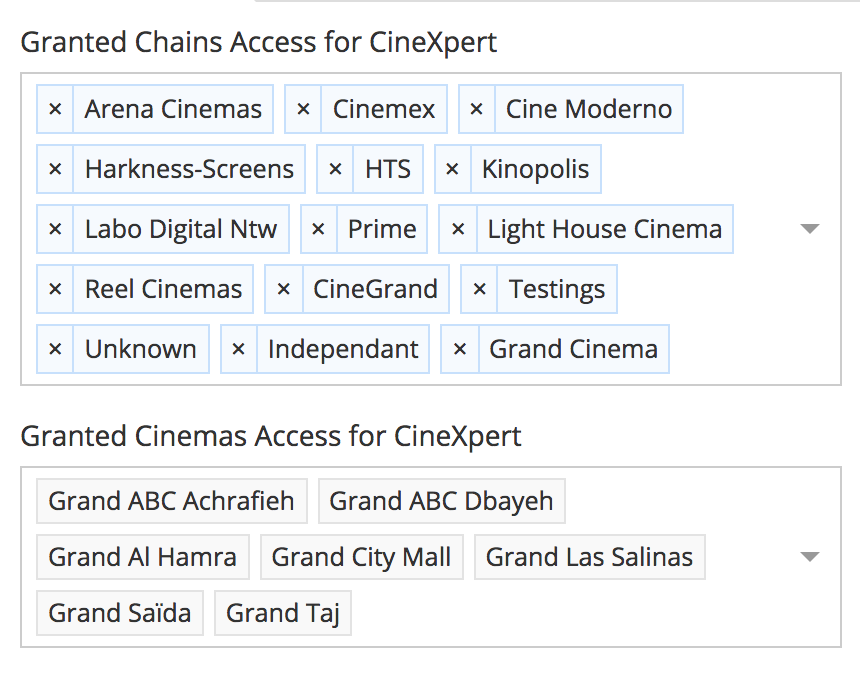This screenshot has height=674, width=860.
Task: Select the Grand Las Salinas tag
Action: (x=589, y=557)
